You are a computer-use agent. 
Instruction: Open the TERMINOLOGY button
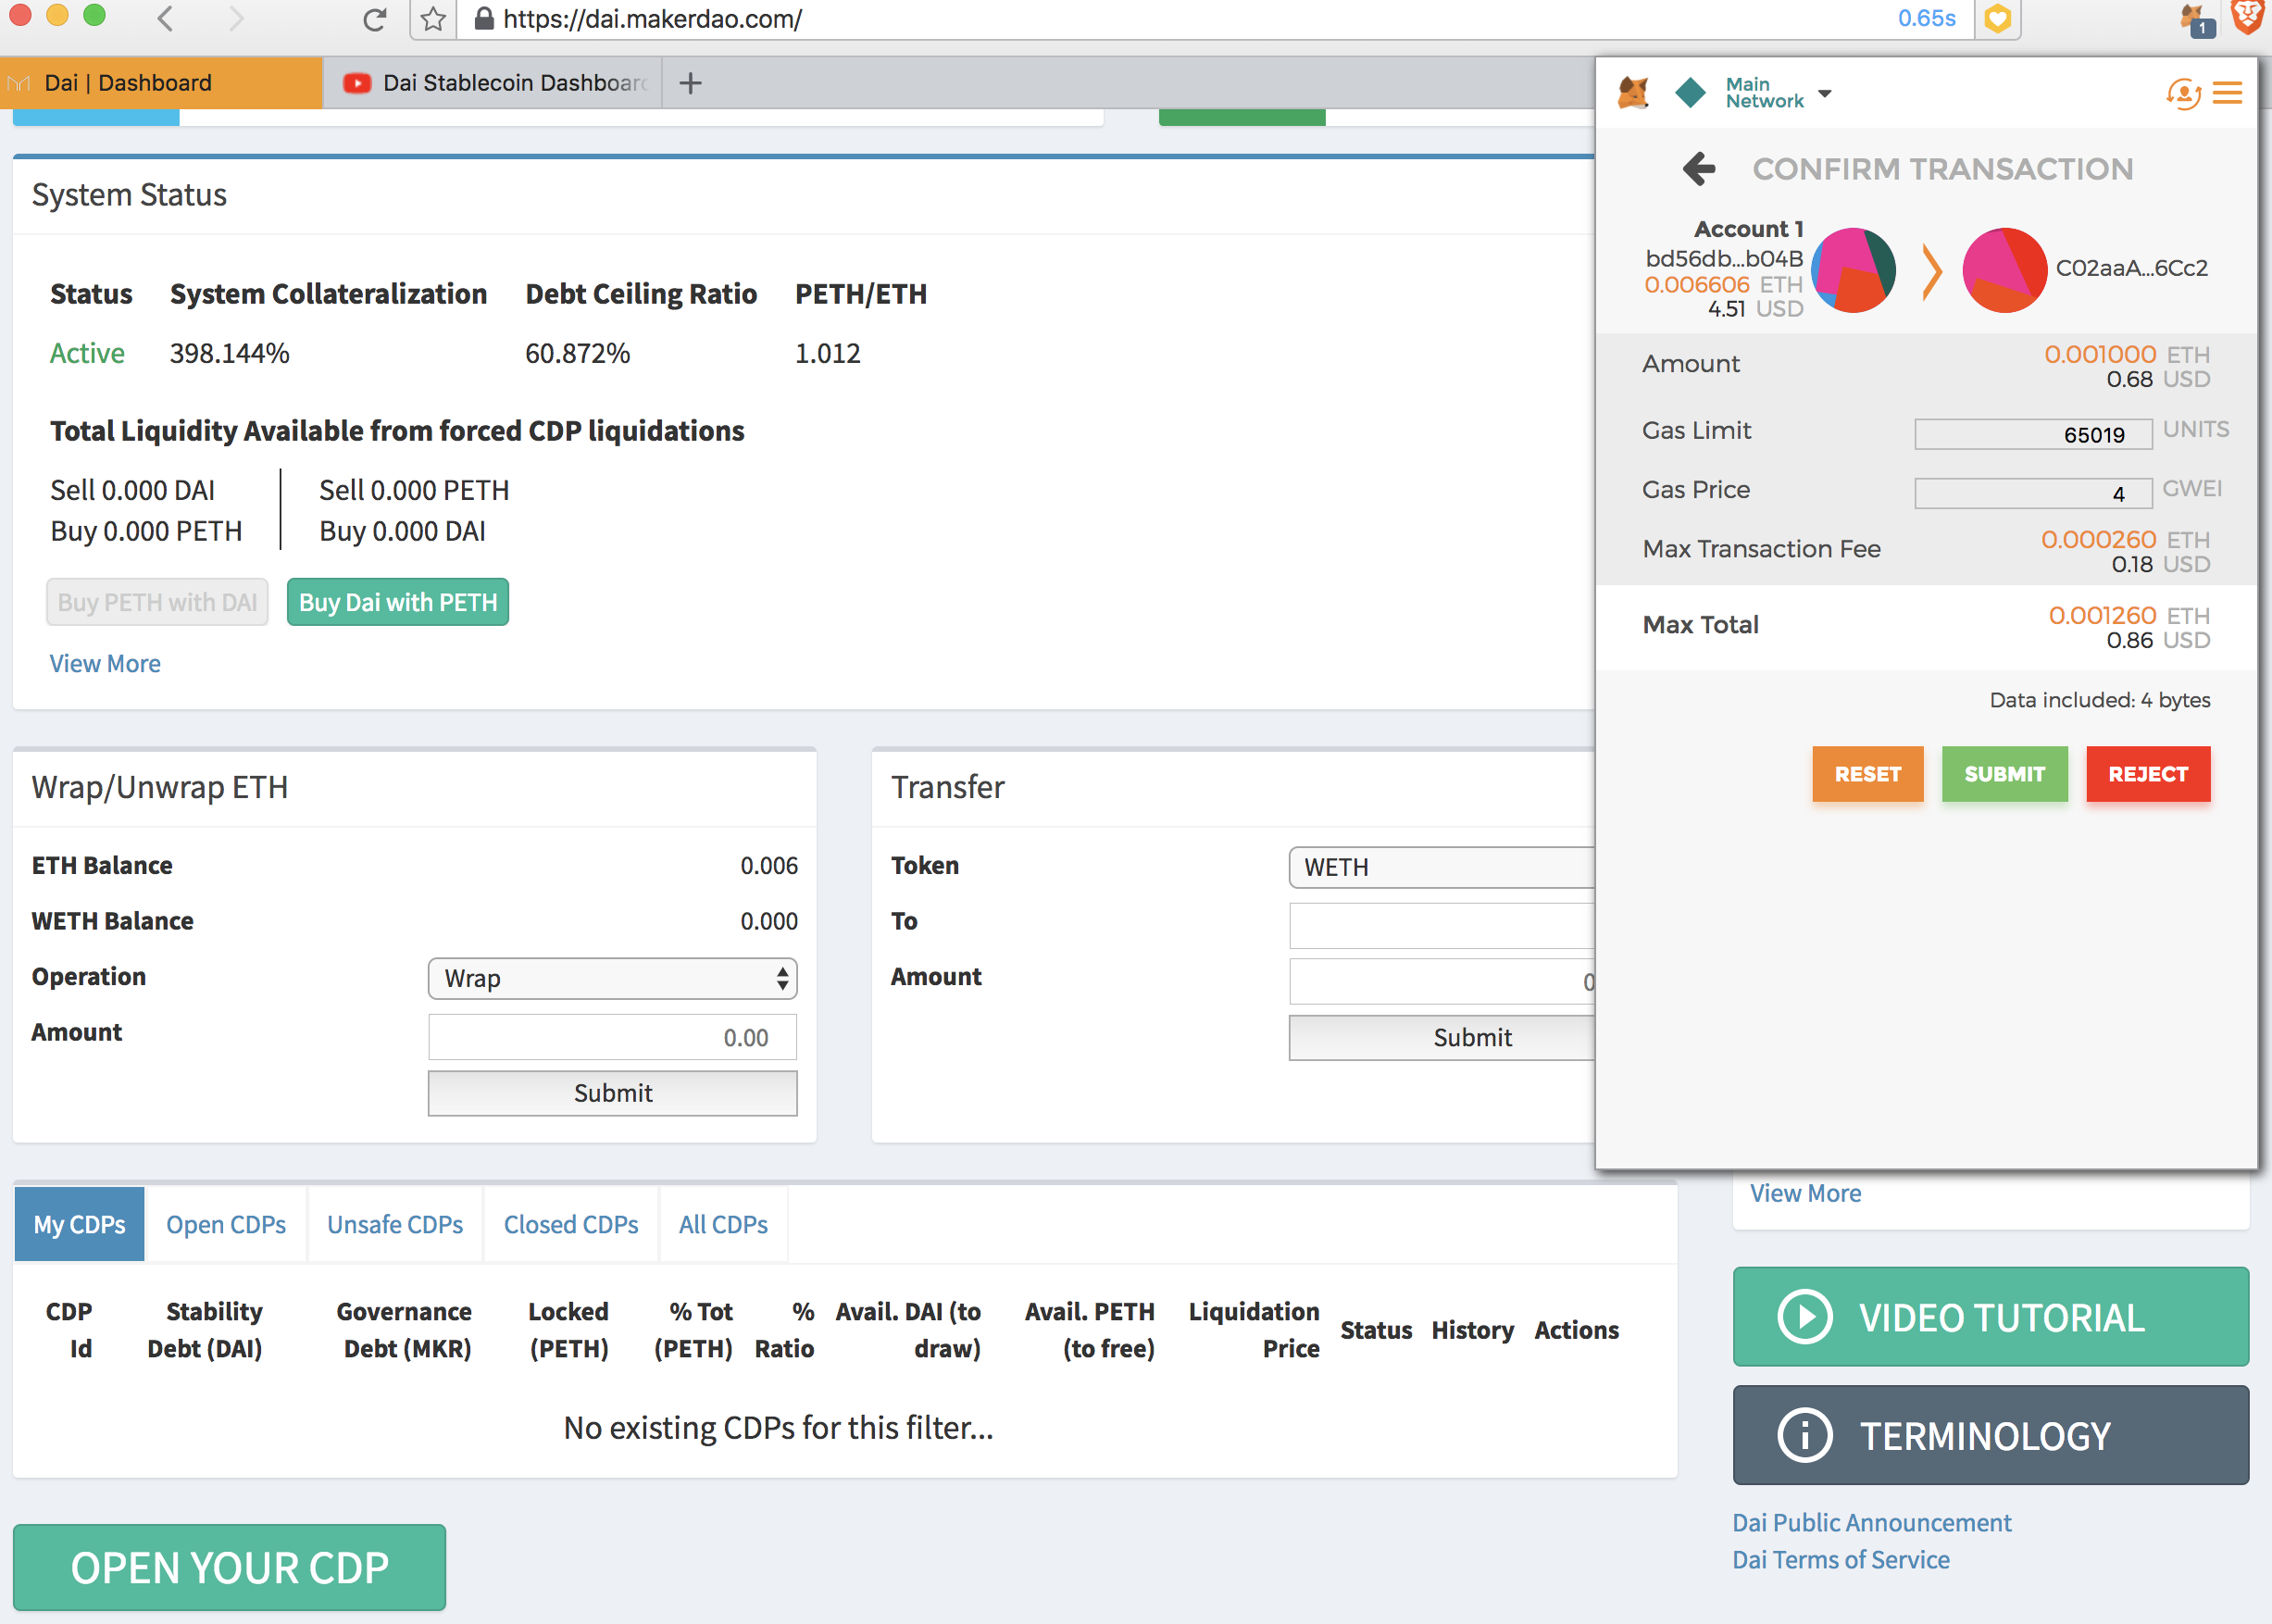coord(1990,1436)
